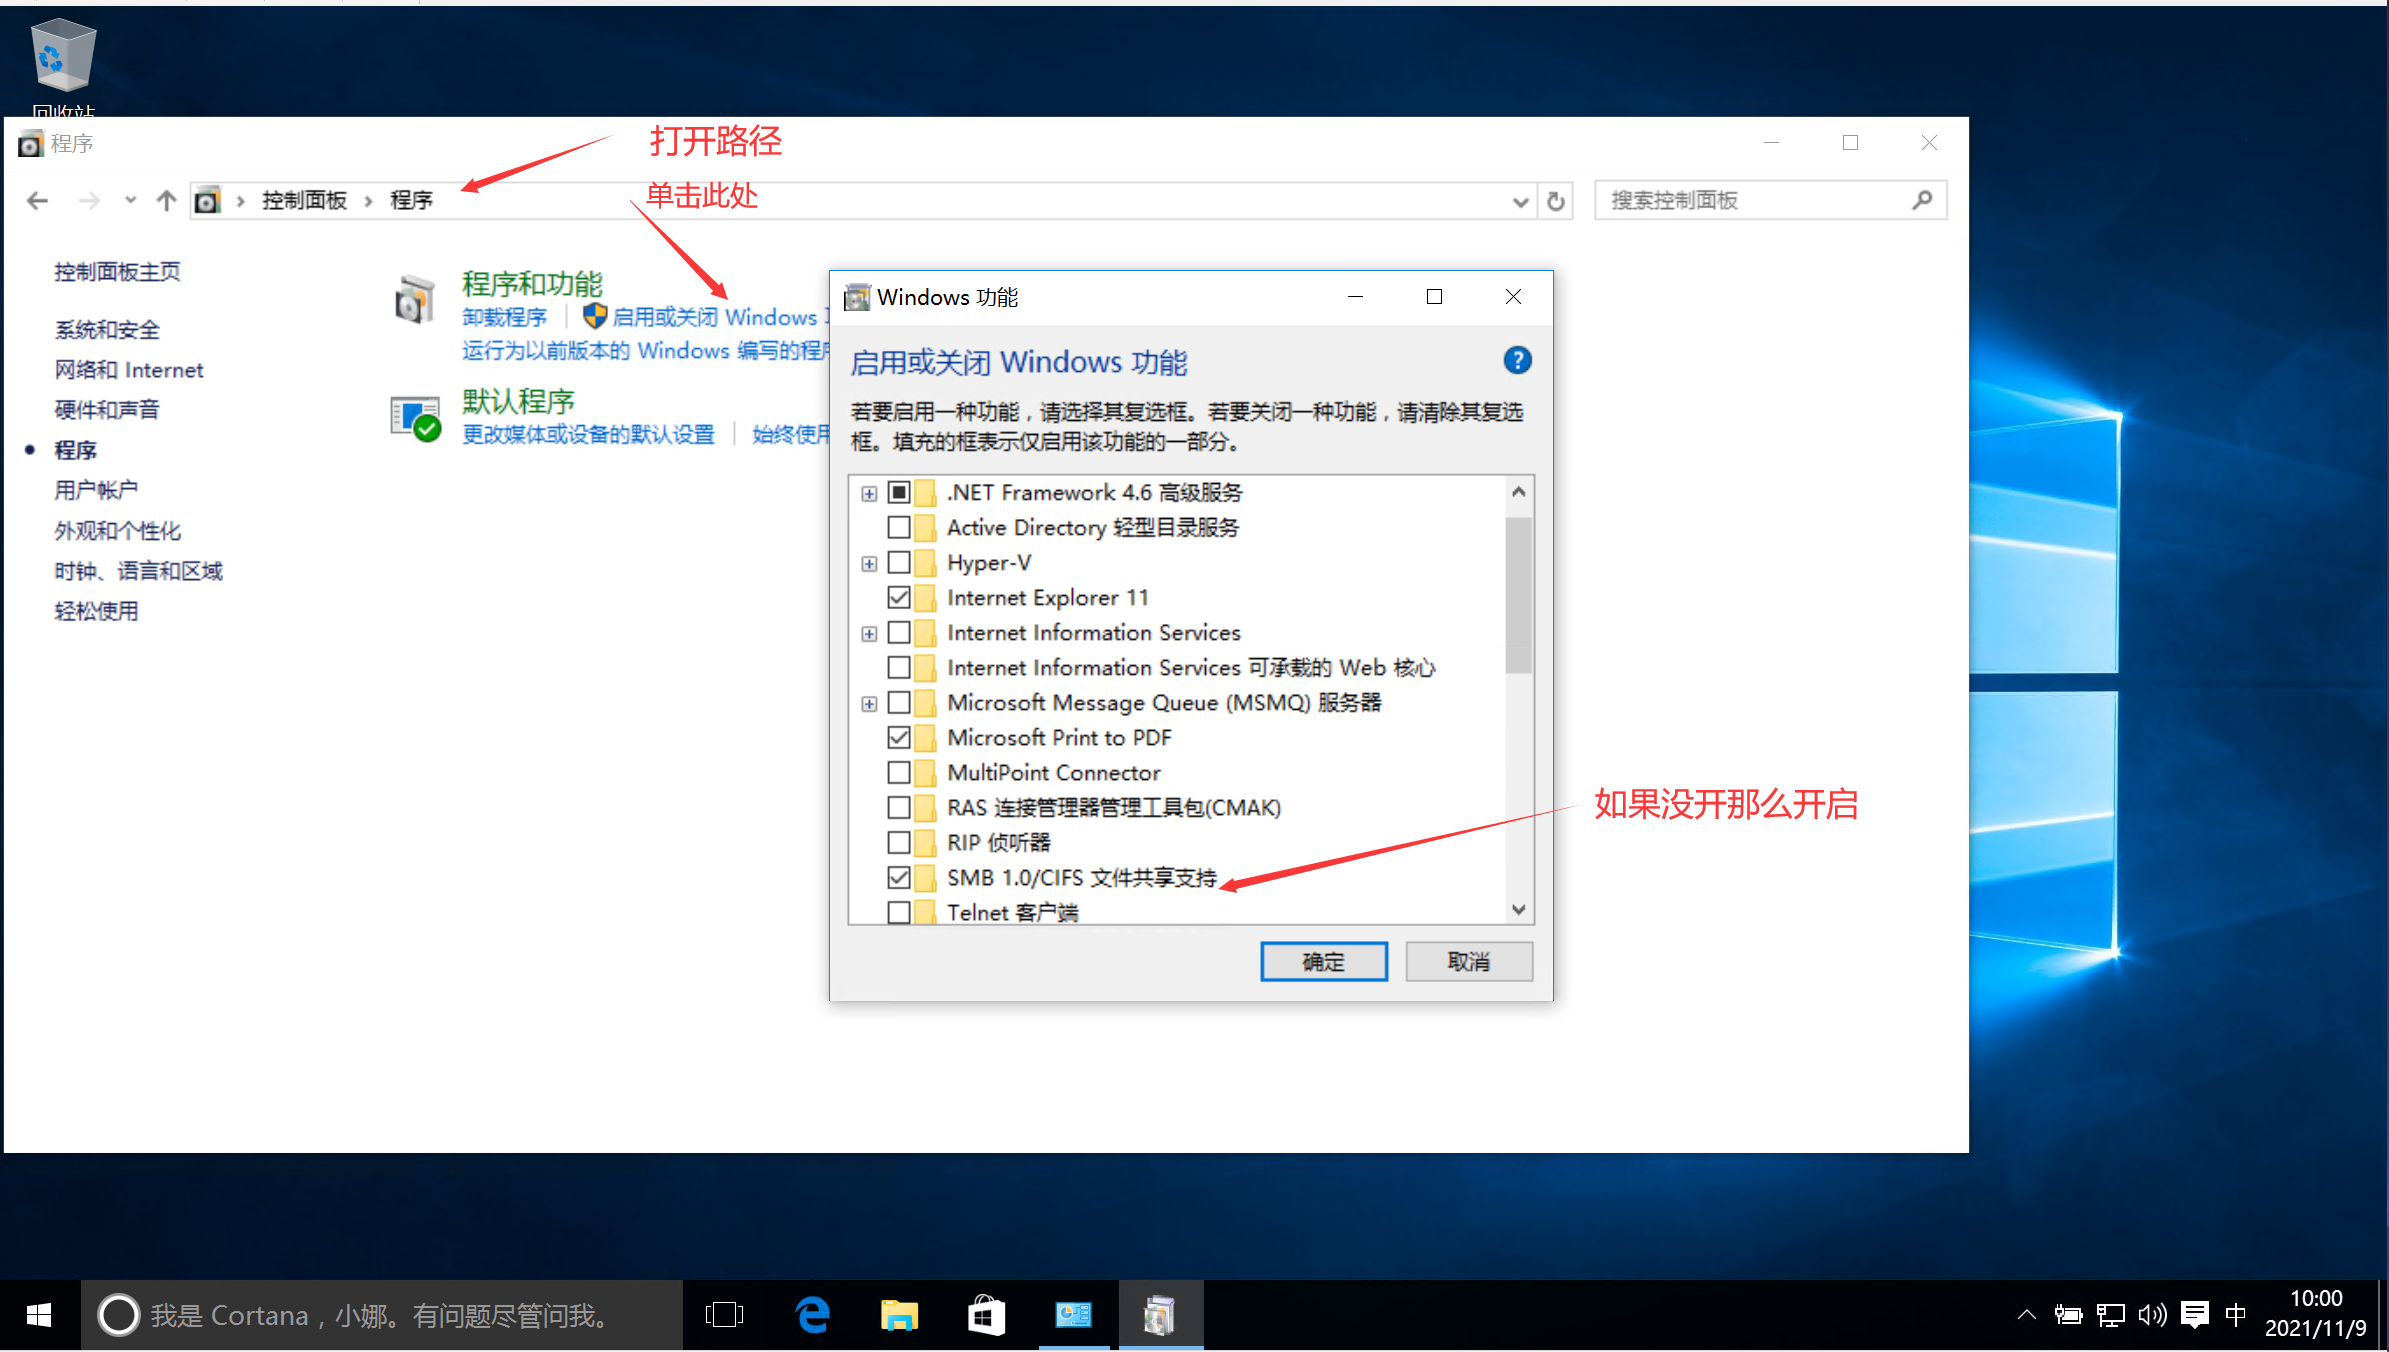Check the Microsoft Message Queue (MSMQ) checkbox

899,702
